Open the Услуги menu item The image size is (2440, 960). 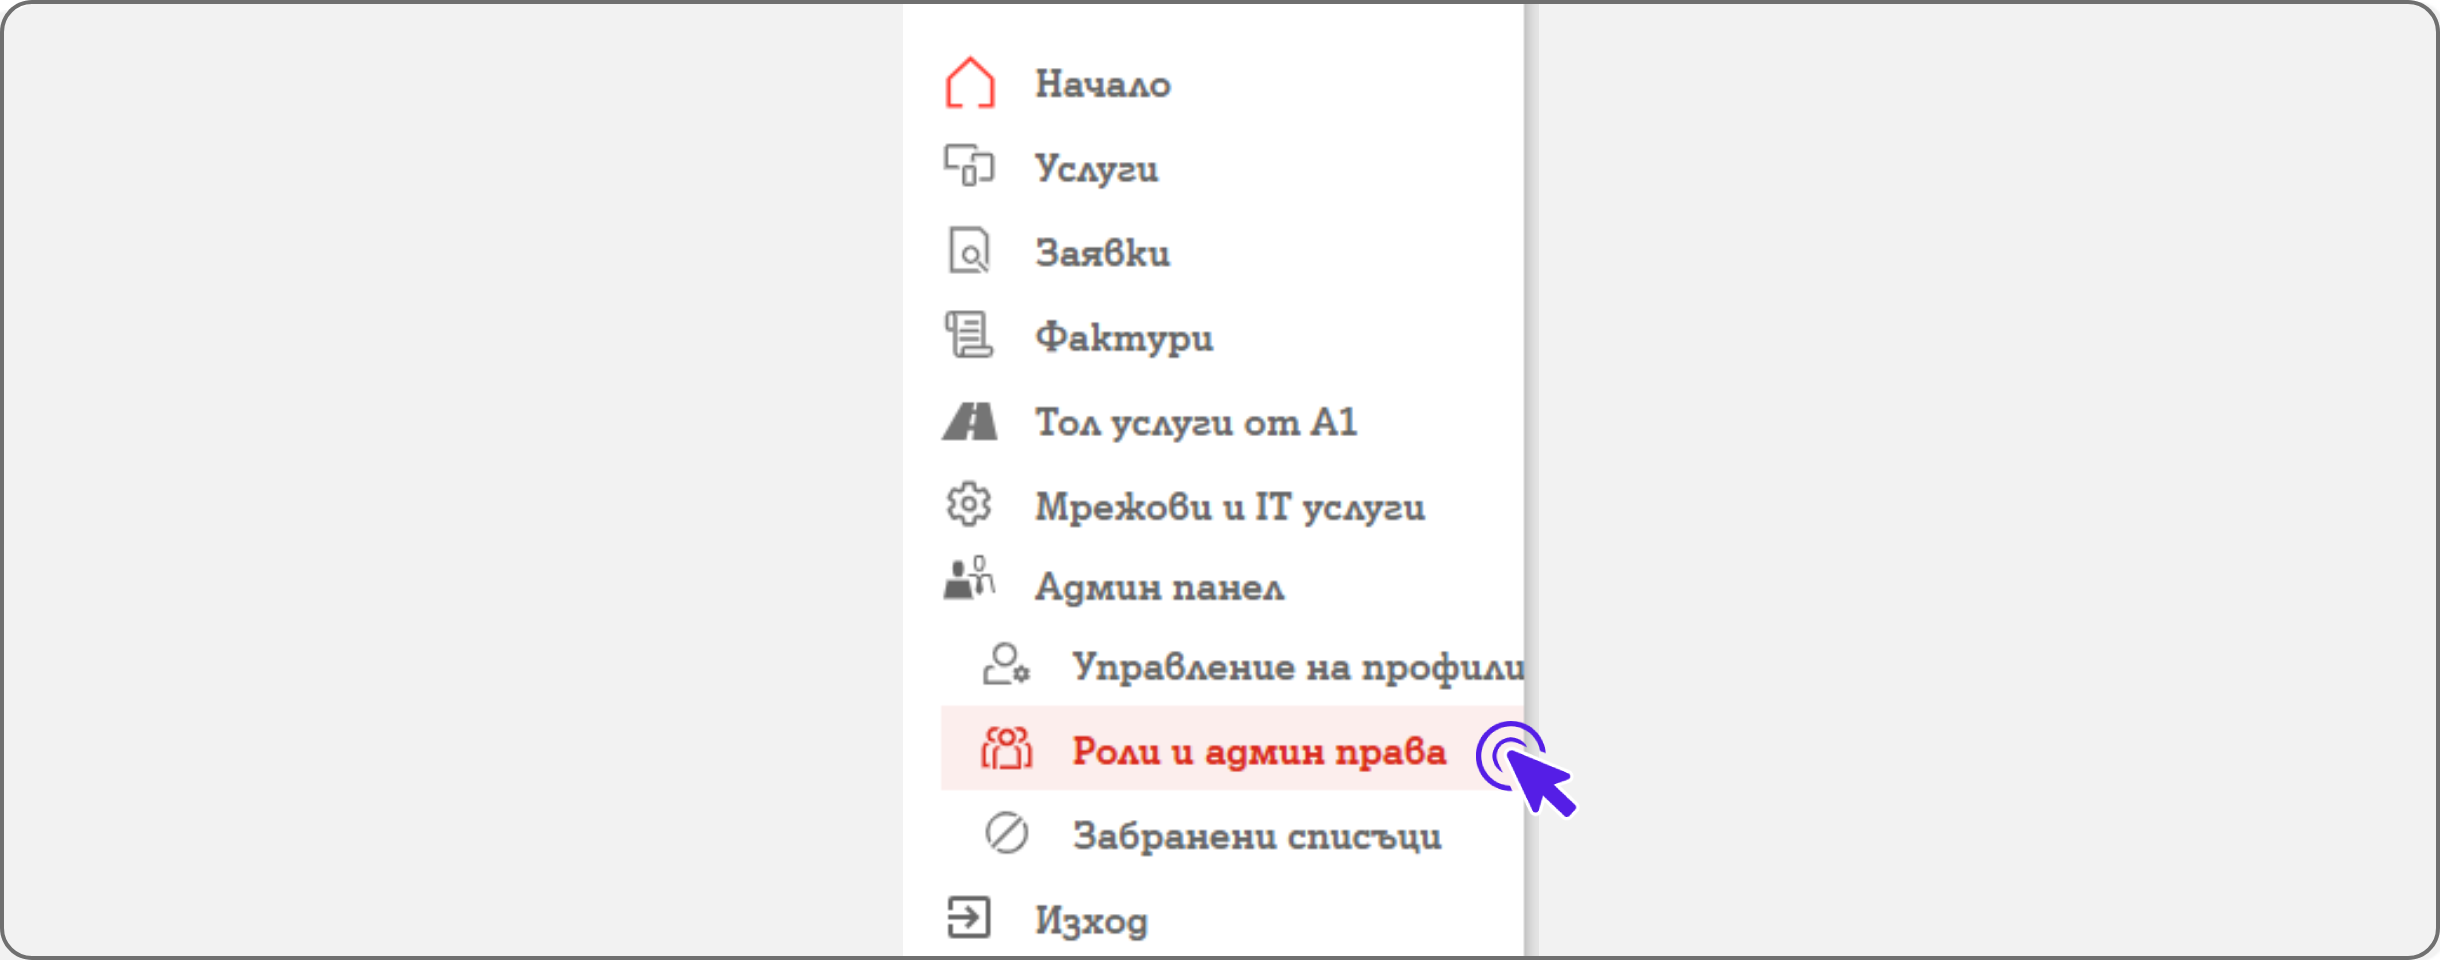pyautogui.click(x=1096, y=168)
